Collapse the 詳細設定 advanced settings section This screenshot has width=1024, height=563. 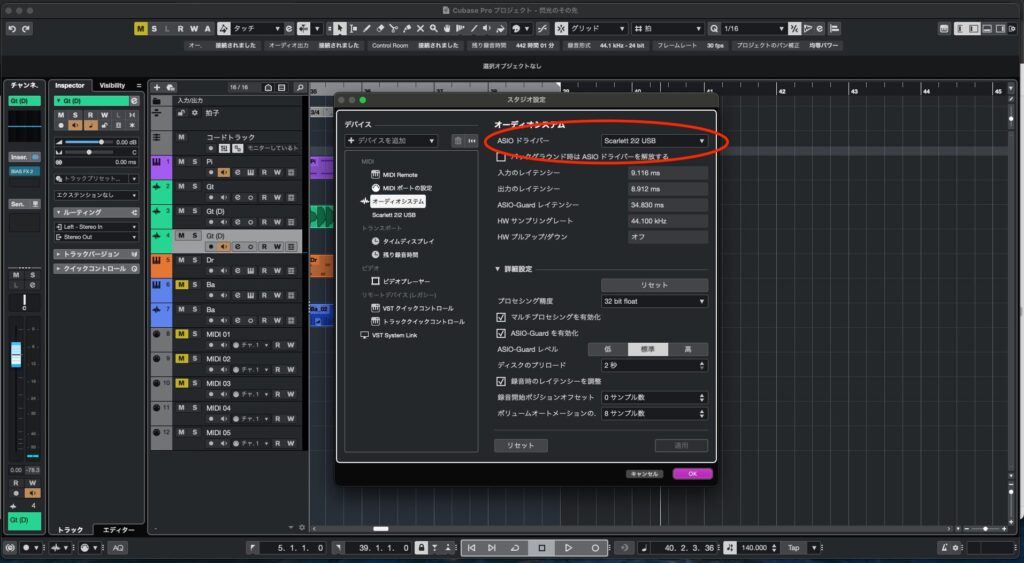[498, 269]
